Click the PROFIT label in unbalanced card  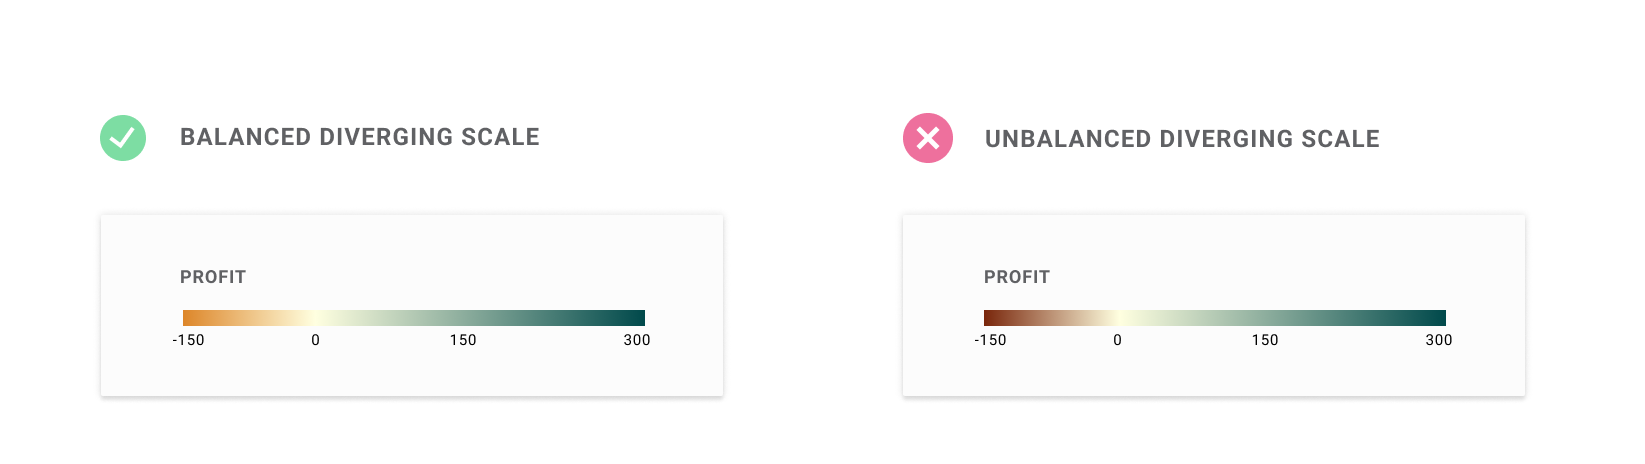tap(1017, 277)
